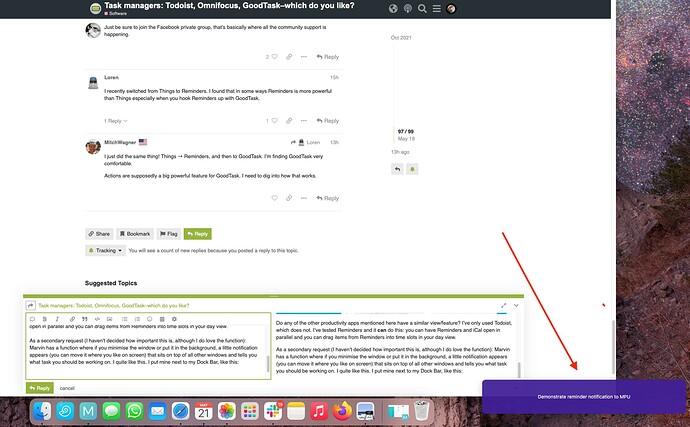
Task: Click the composer text area scrollbar
Action: (x=268, y=364)
